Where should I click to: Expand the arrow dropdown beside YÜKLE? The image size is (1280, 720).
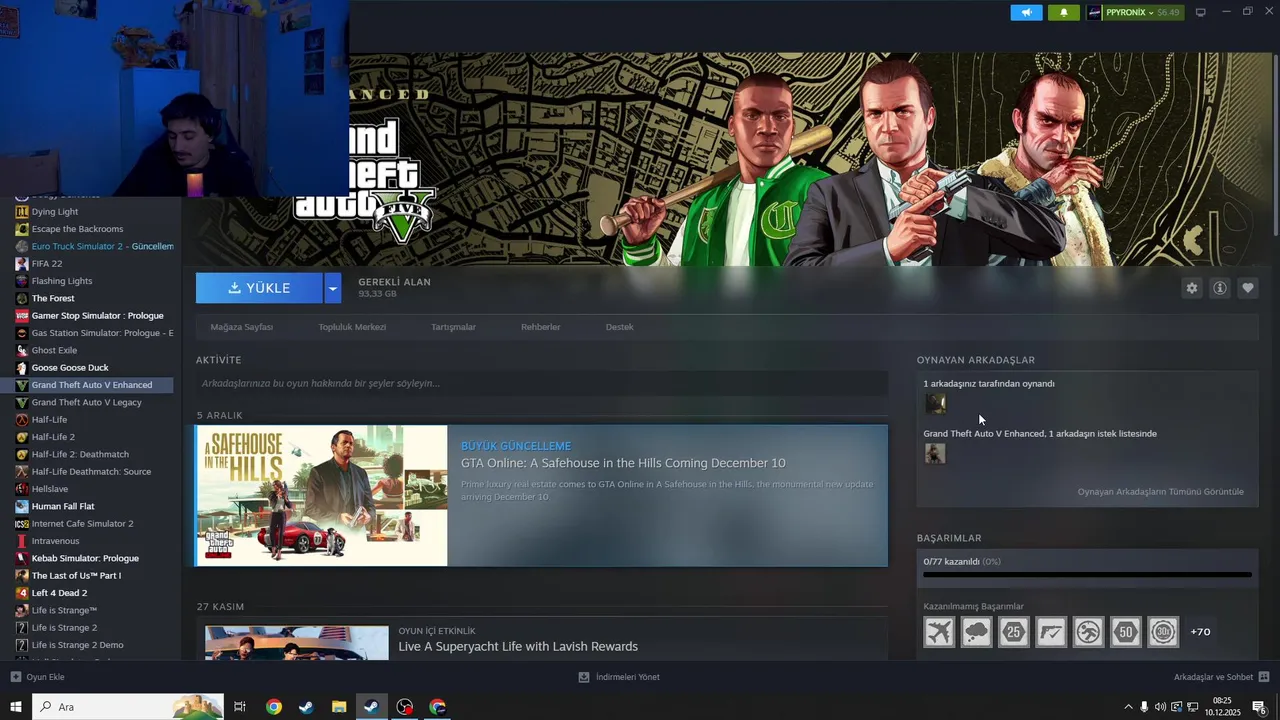point(333,288)
